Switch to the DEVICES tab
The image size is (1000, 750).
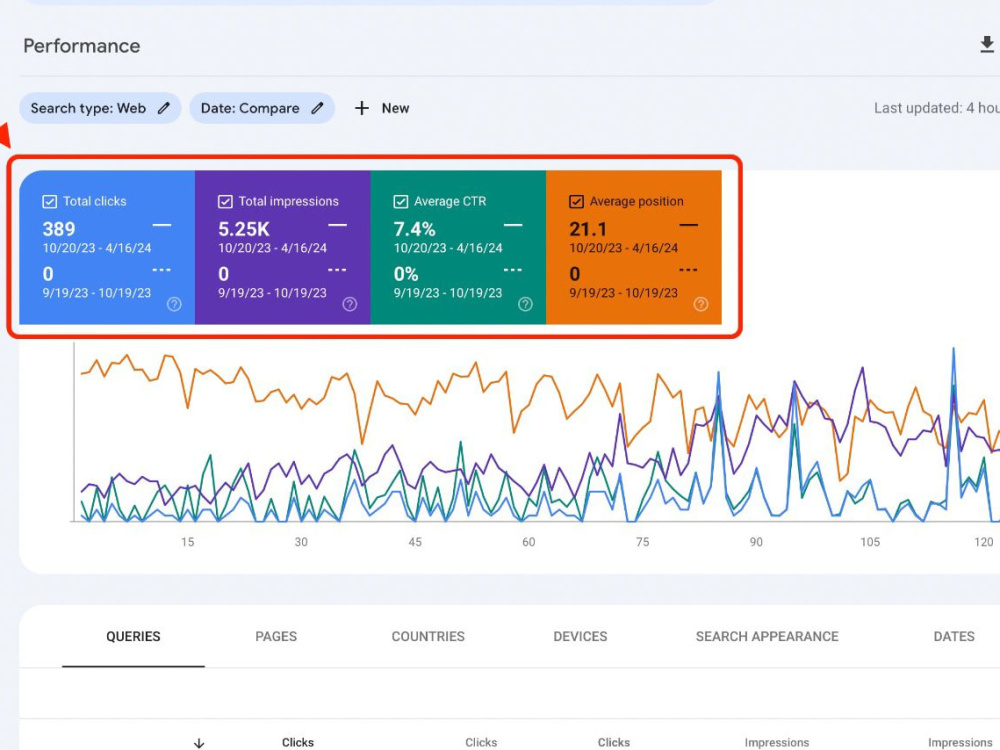[580, 636]
